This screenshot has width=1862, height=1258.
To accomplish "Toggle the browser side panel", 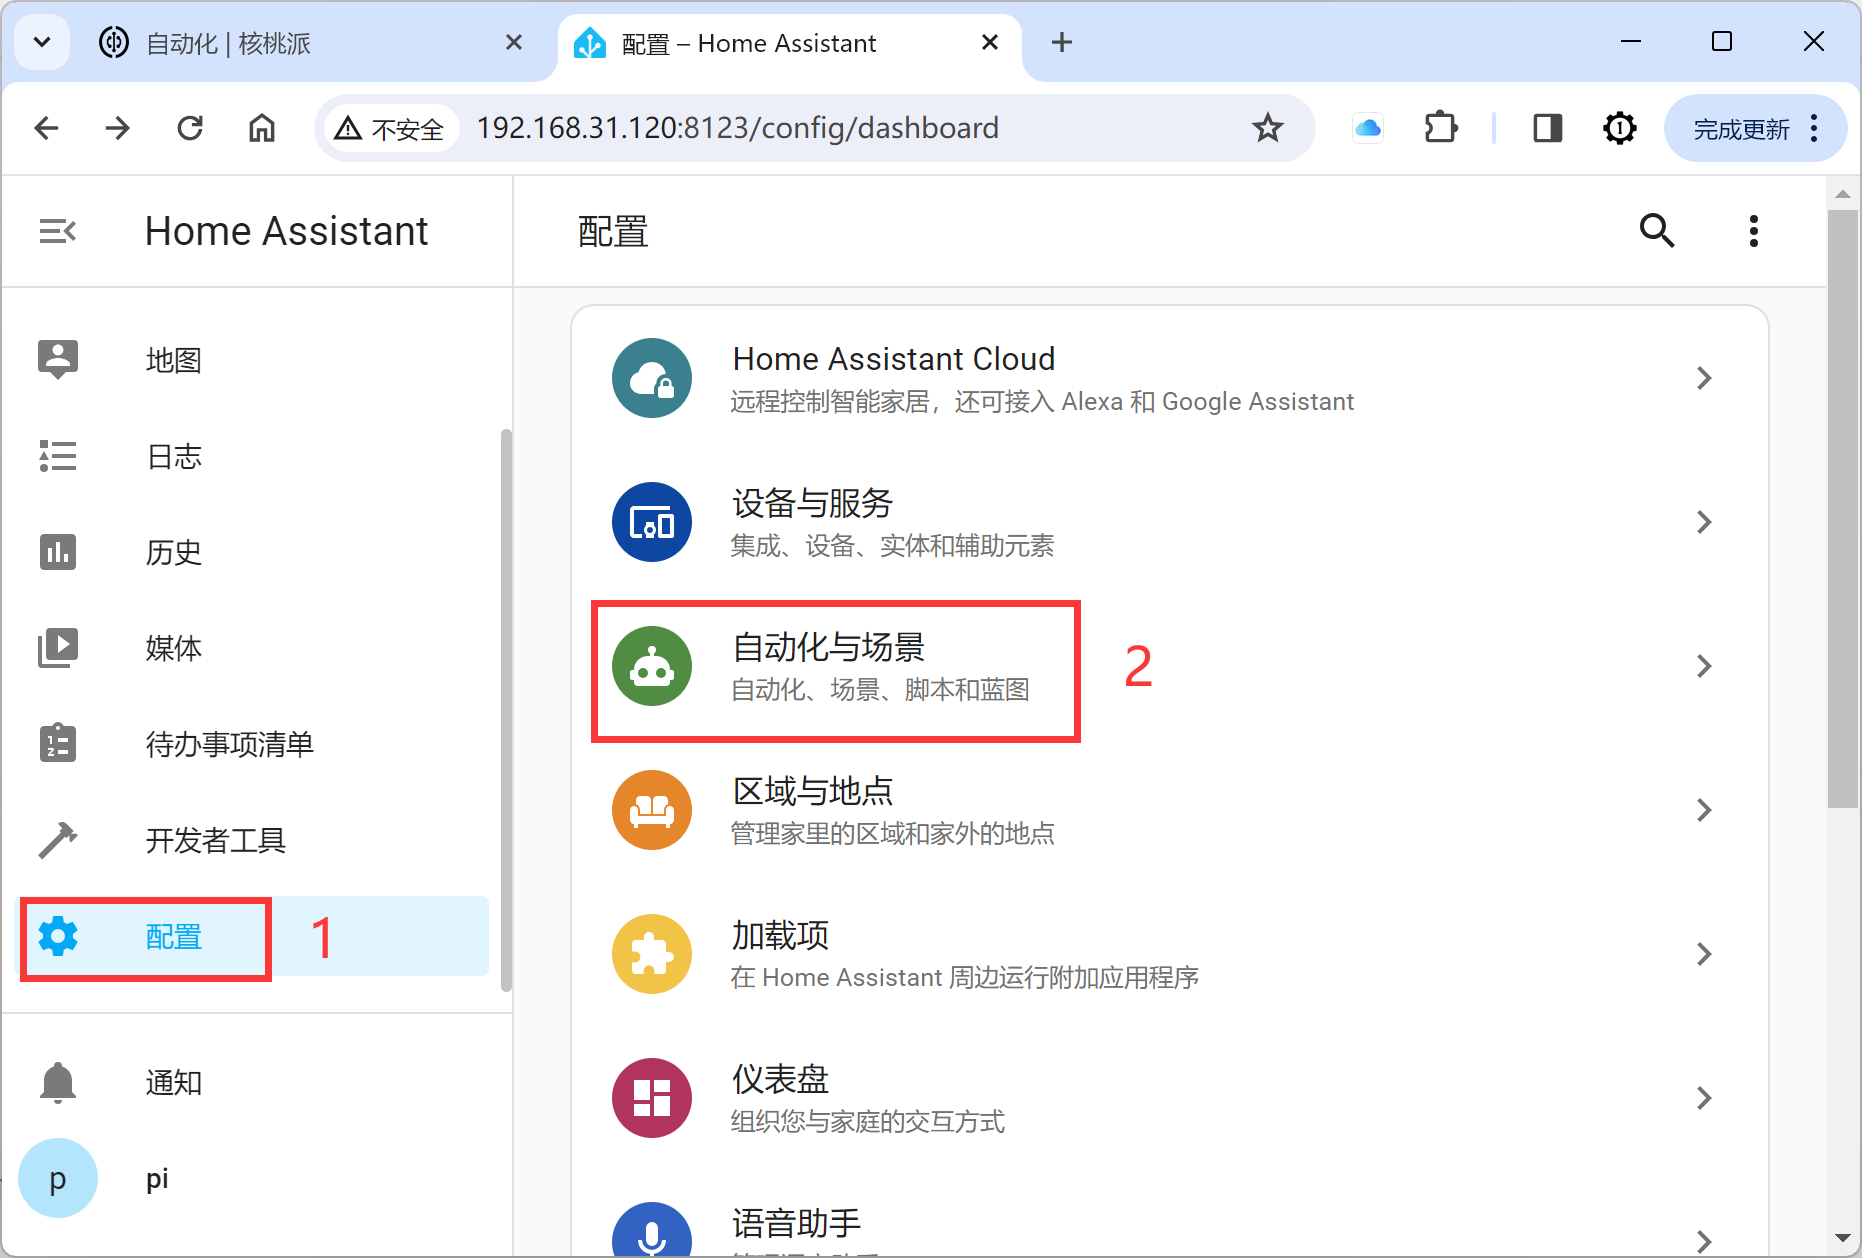I will 1548,128.
